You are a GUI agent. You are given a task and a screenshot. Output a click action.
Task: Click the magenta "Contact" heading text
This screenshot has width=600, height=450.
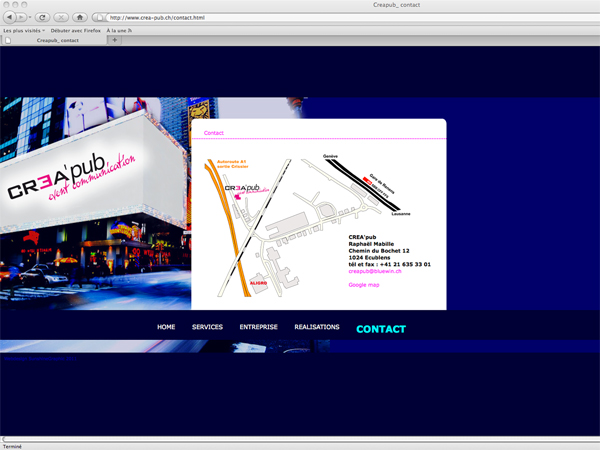(x=214, y=133)
